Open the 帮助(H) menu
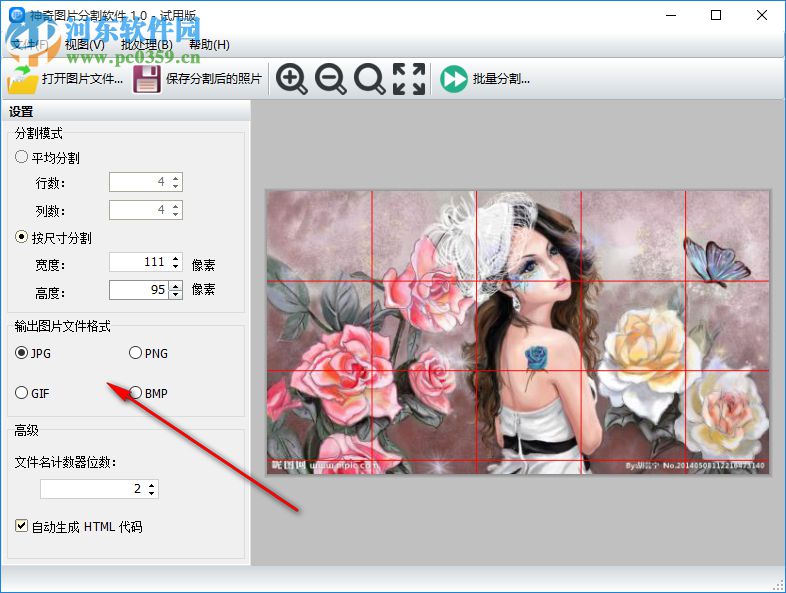 point(209,45)
